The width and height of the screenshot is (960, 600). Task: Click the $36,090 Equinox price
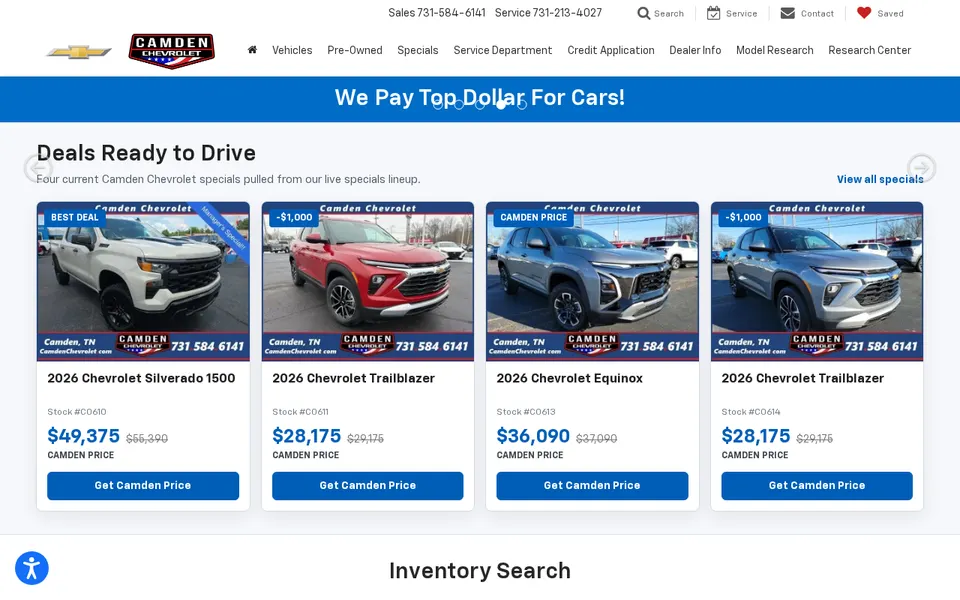tap(533, 436)
